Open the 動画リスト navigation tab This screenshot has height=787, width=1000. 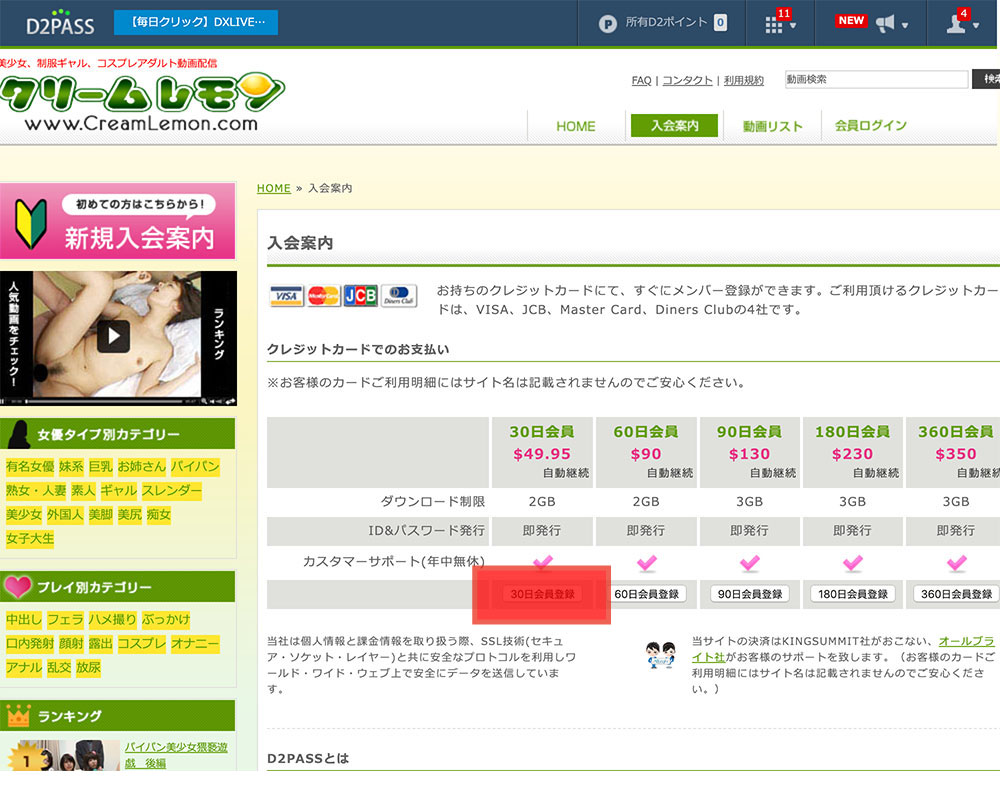(772, 126)
